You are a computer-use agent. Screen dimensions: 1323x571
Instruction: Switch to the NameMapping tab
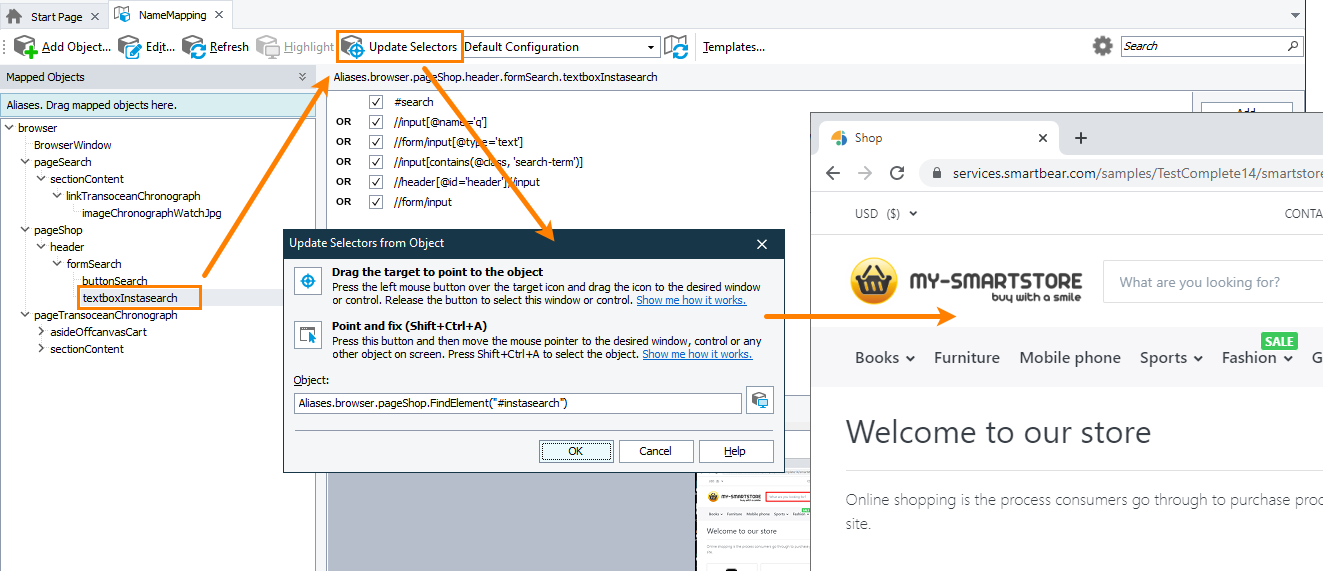(x=172, y=16)
